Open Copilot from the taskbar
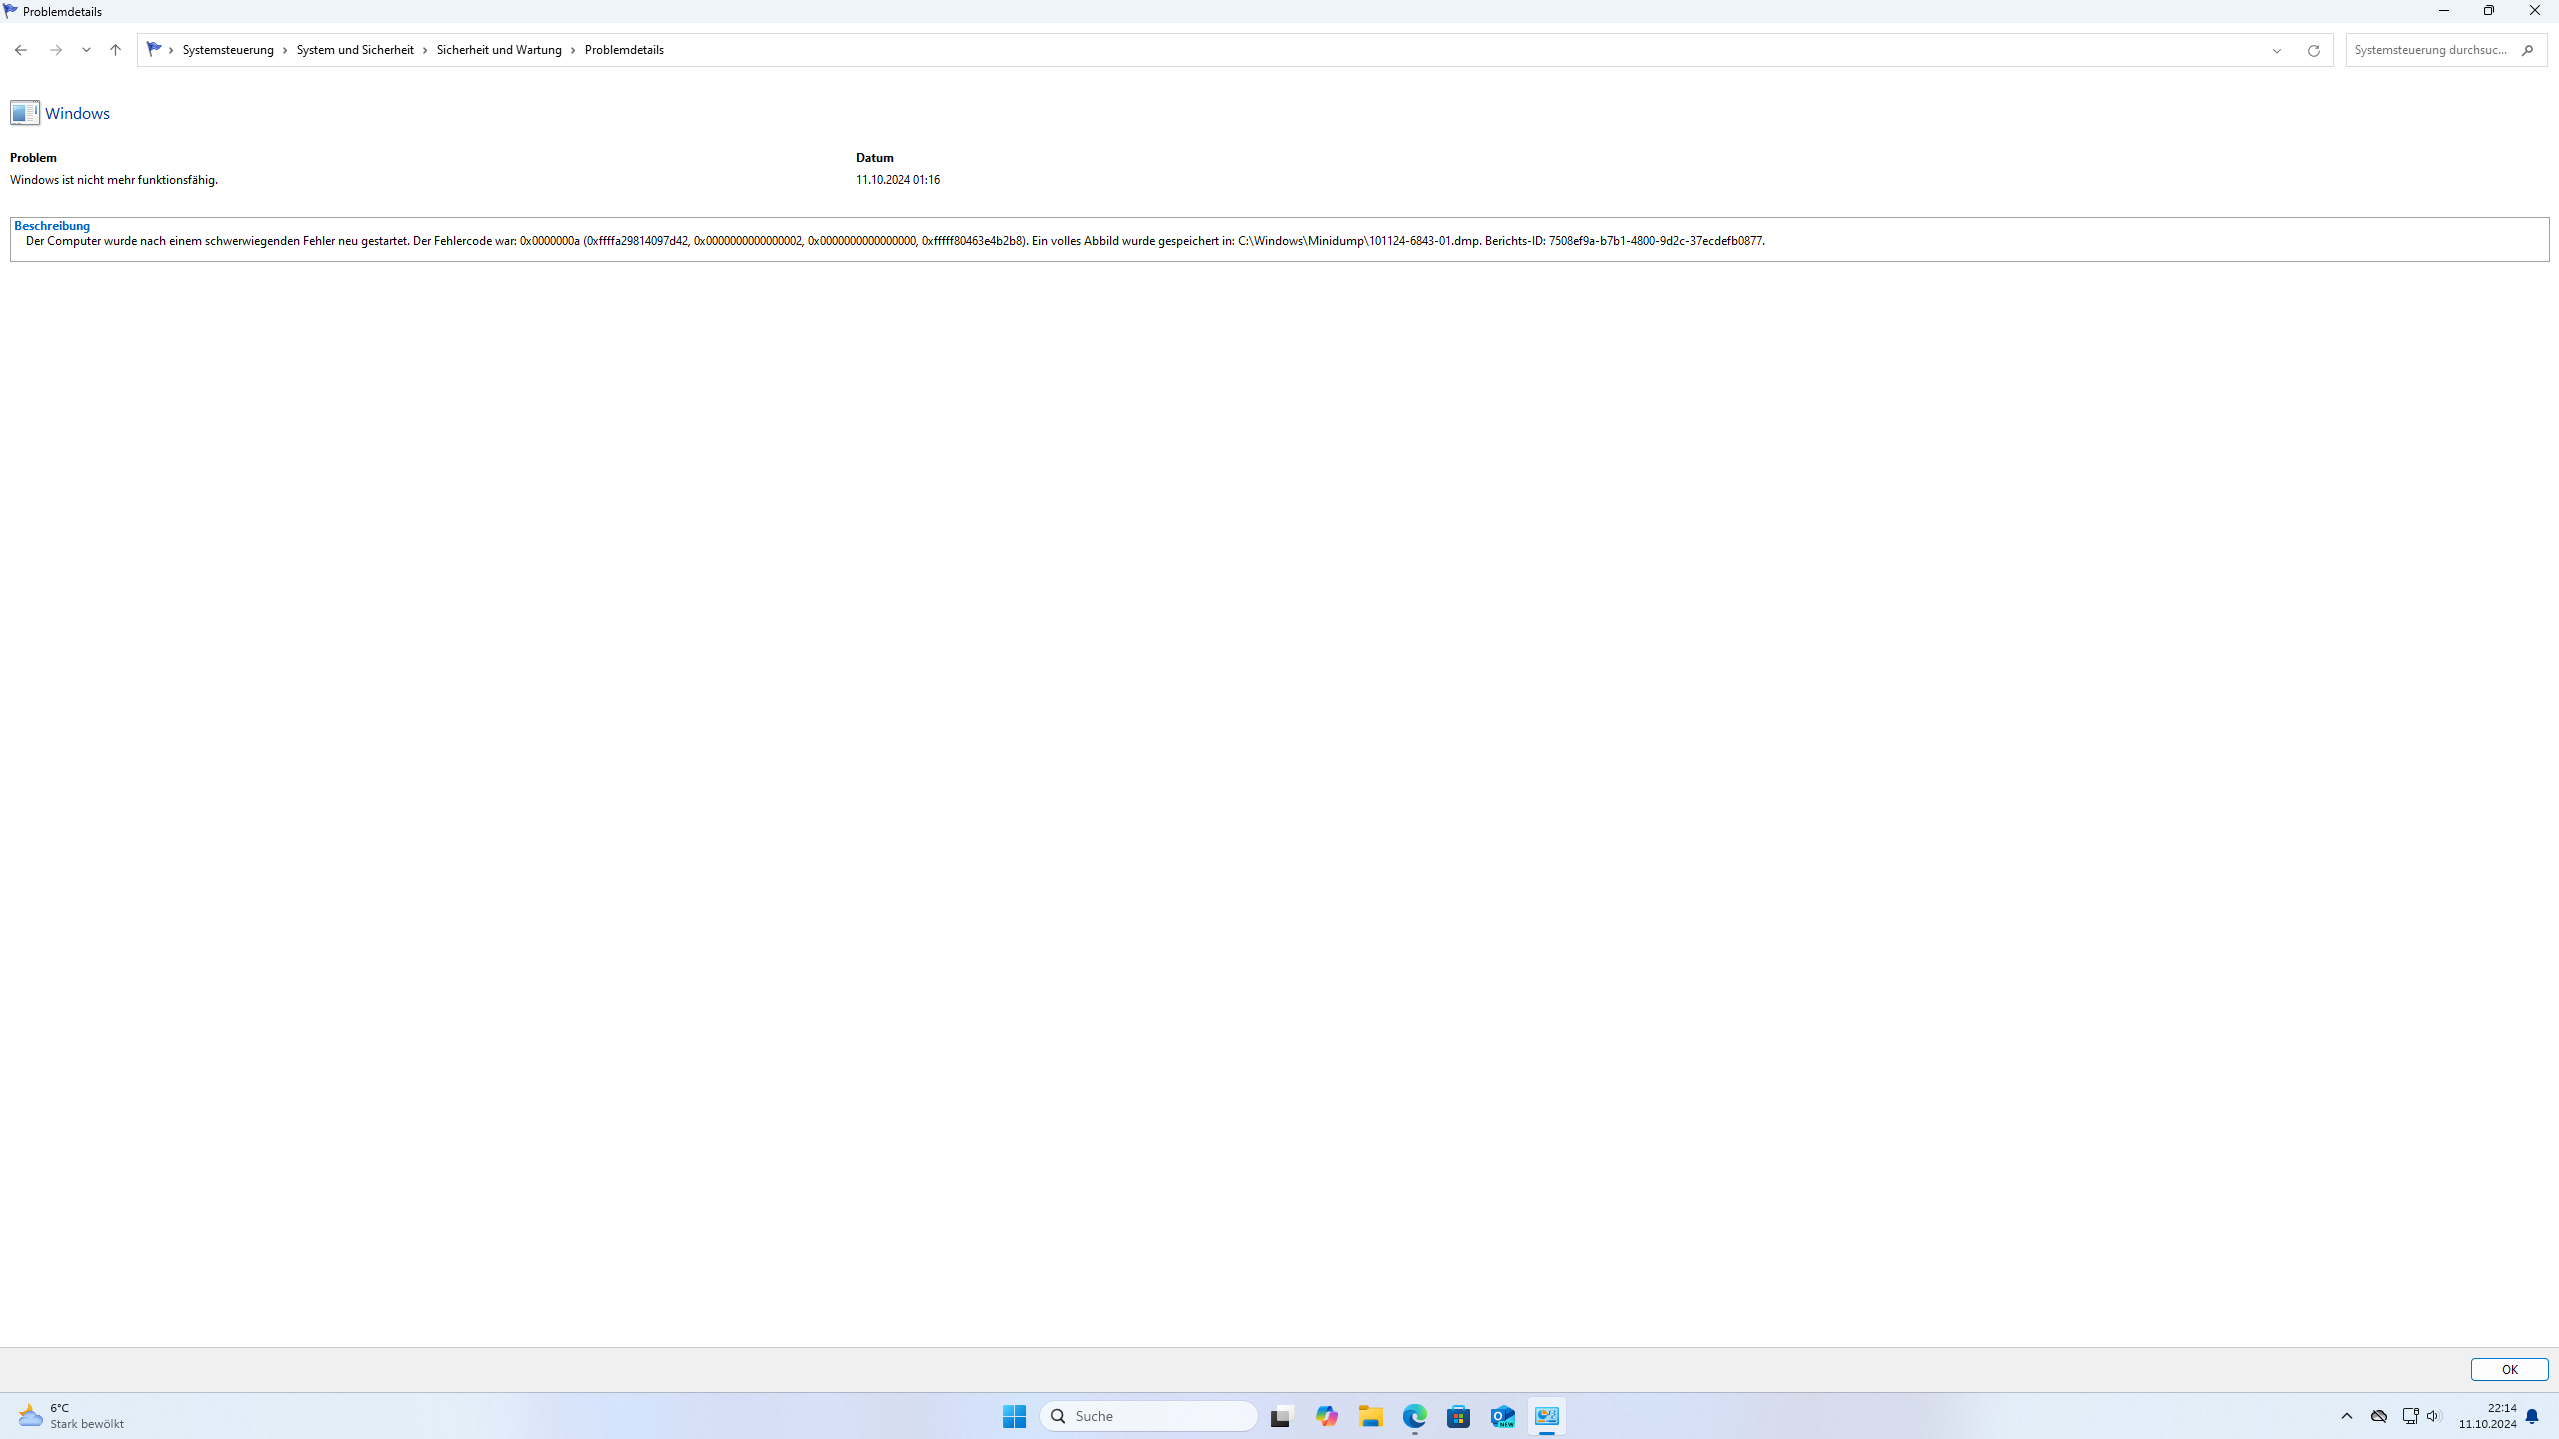Image resolution: width=2559 pixels, height=1439 pixels. coord(1326,1416)
